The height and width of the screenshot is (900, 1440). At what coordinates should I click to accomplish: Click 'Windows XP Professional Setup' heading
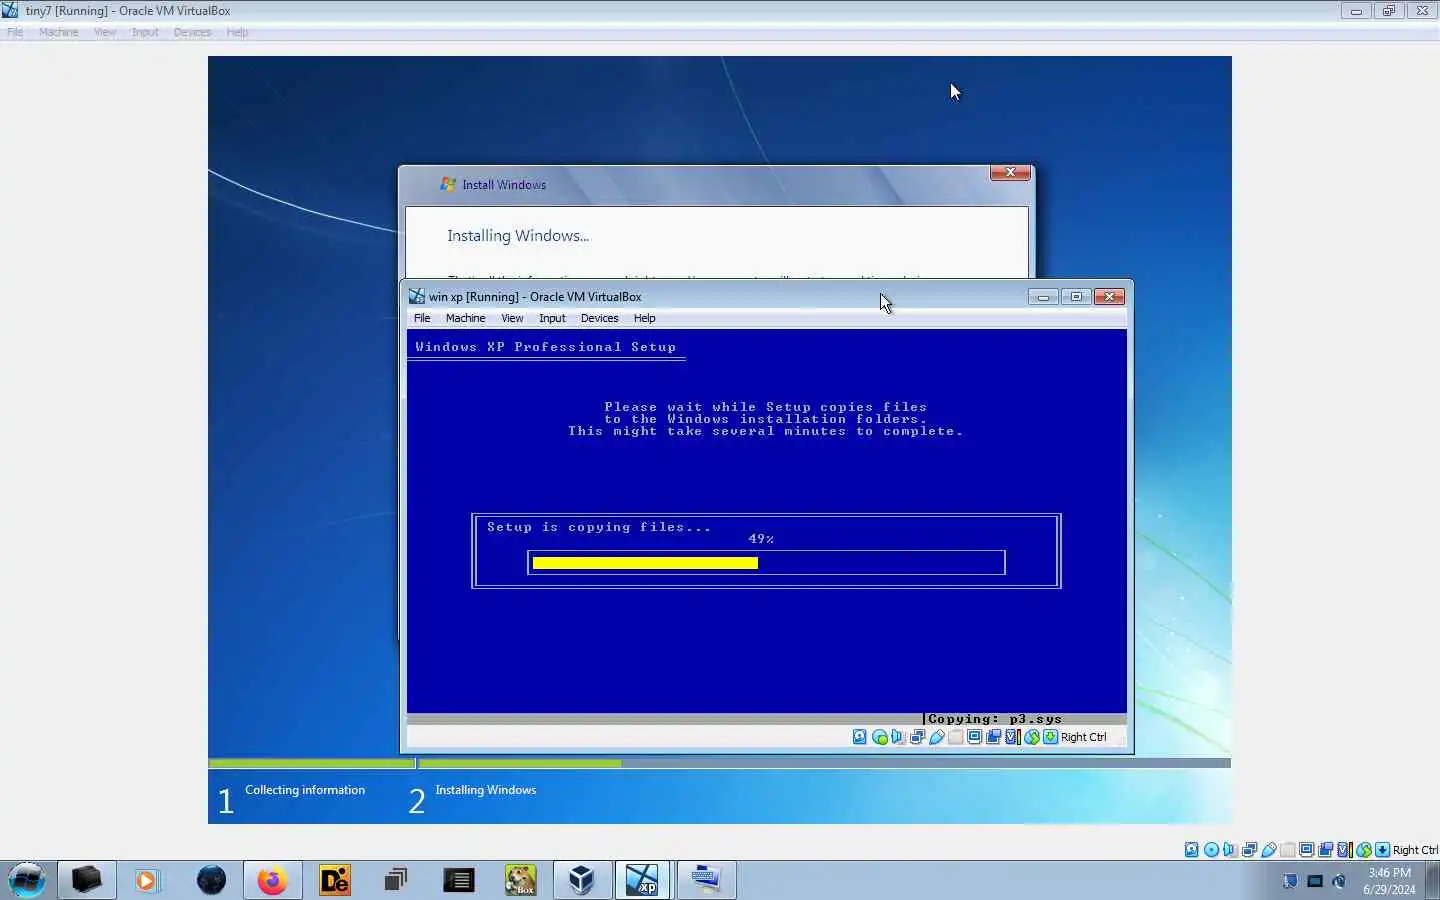coord(546,347)
